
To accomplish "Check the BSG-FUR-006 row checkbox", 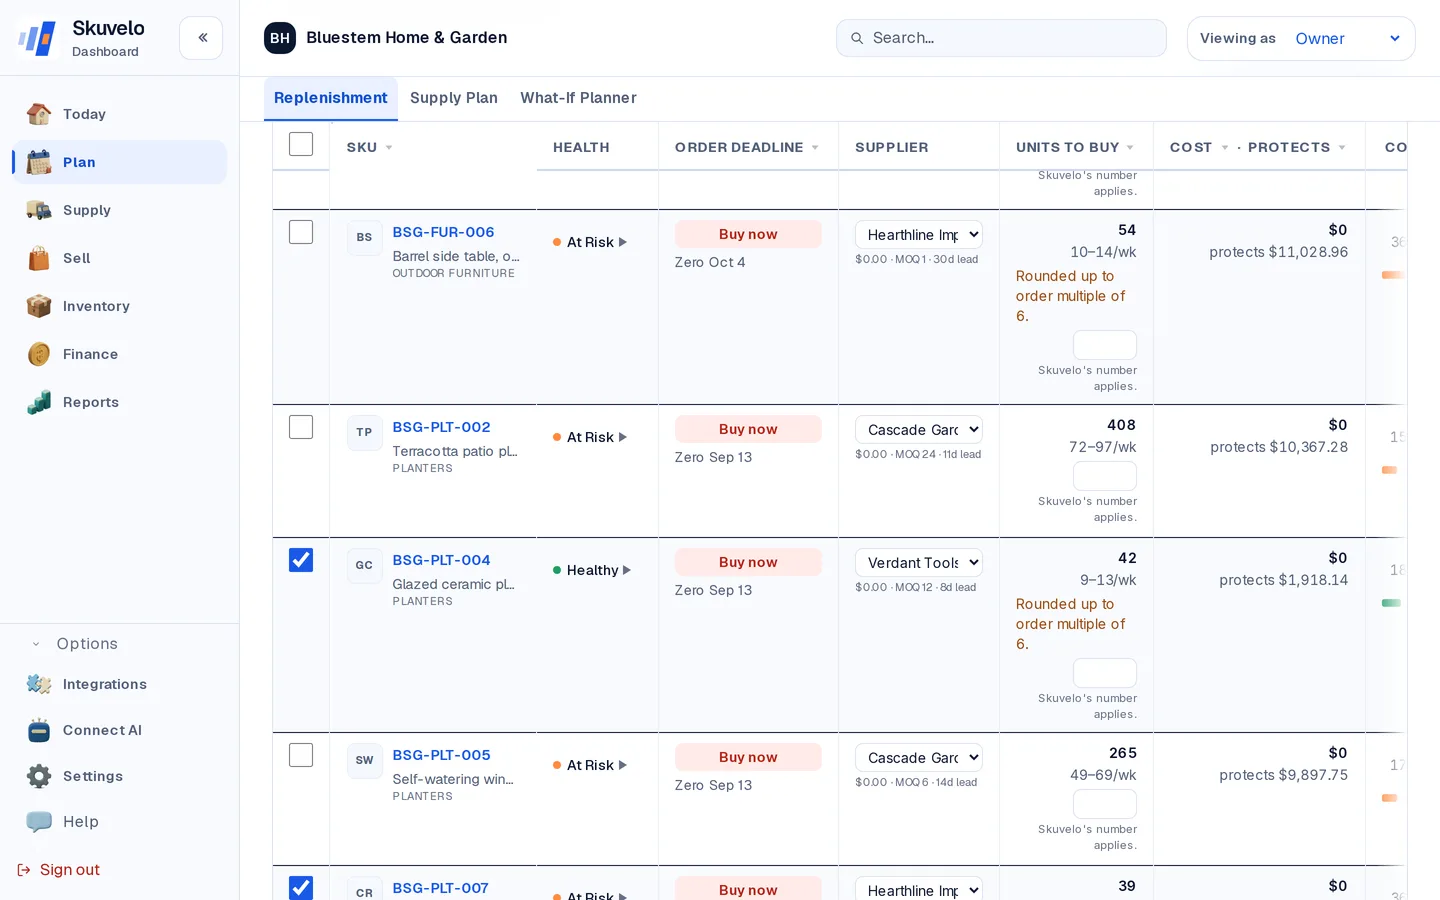I will (301, 232).
